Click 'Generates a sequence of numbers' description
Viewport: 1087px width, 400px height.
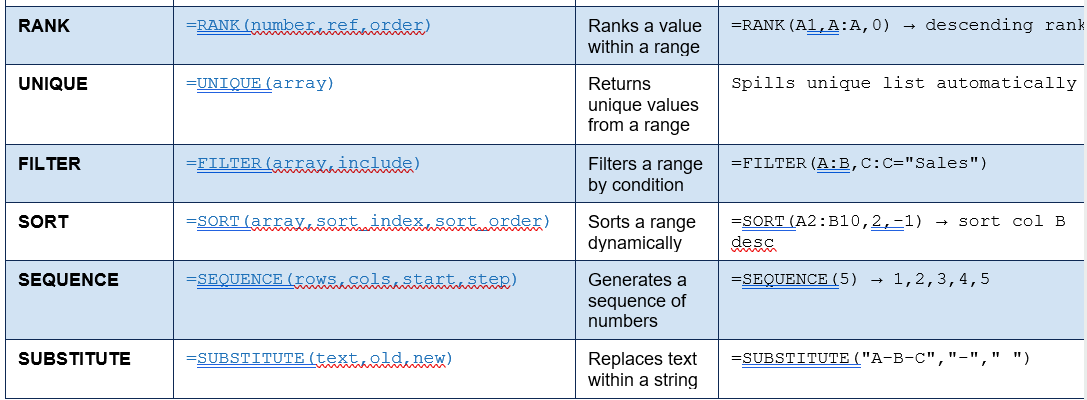637,300
